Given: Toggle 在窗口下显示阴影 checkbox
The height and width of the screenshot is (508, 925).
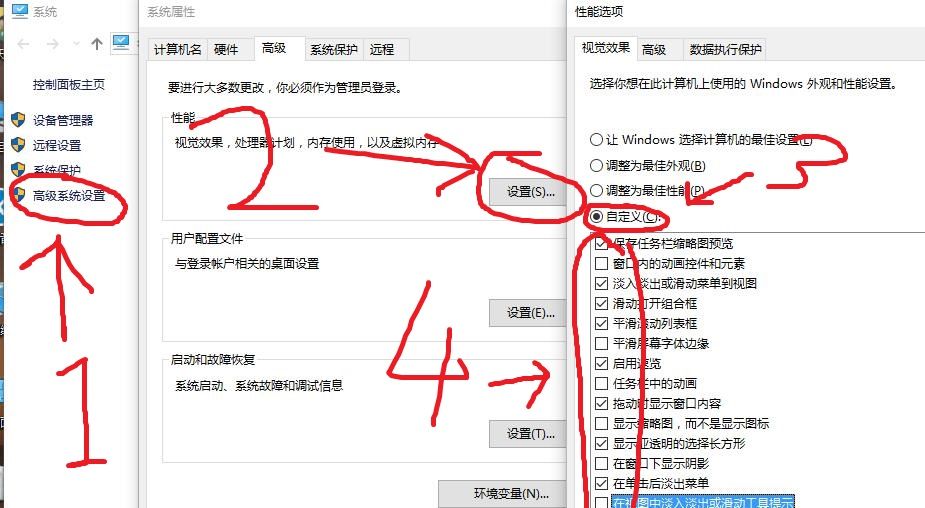Looking at the screenshot, I should pyautogui.click(x=601, y=463).
